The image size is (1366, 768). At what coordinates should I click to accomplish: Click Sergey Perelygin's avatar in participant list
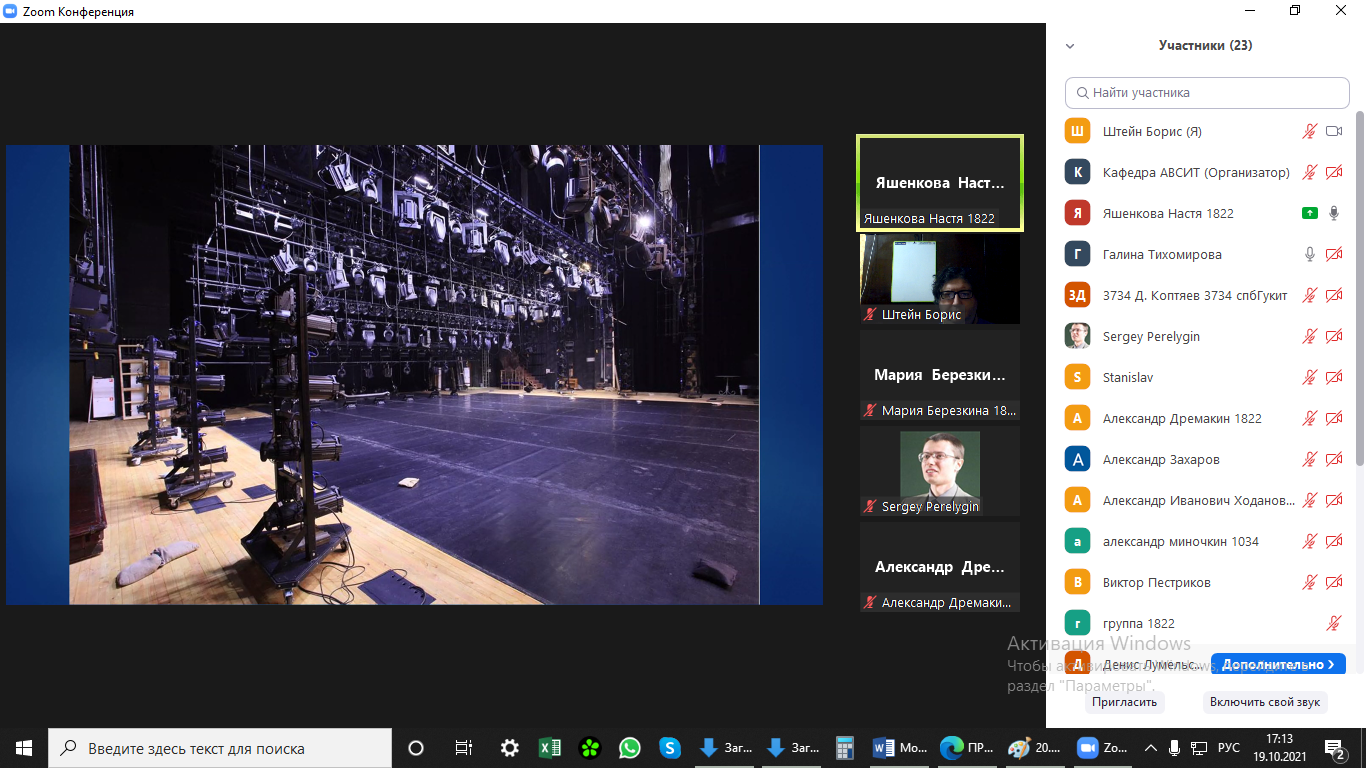(1077, 336)
